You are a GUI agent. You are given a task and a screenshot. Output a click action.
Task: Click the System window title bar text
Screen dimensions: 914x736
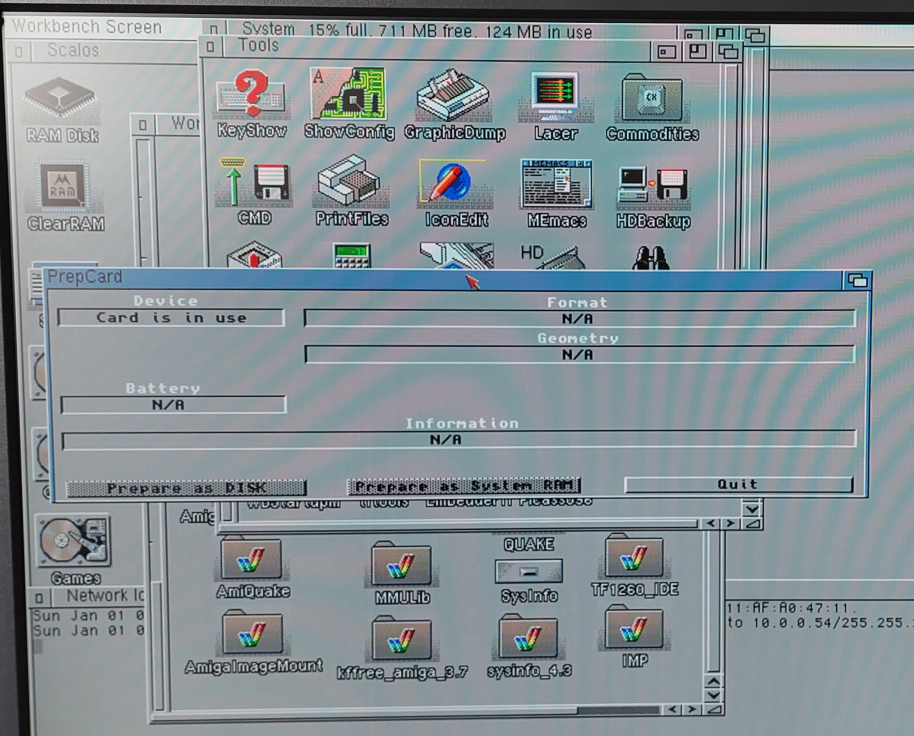[417, 30]
